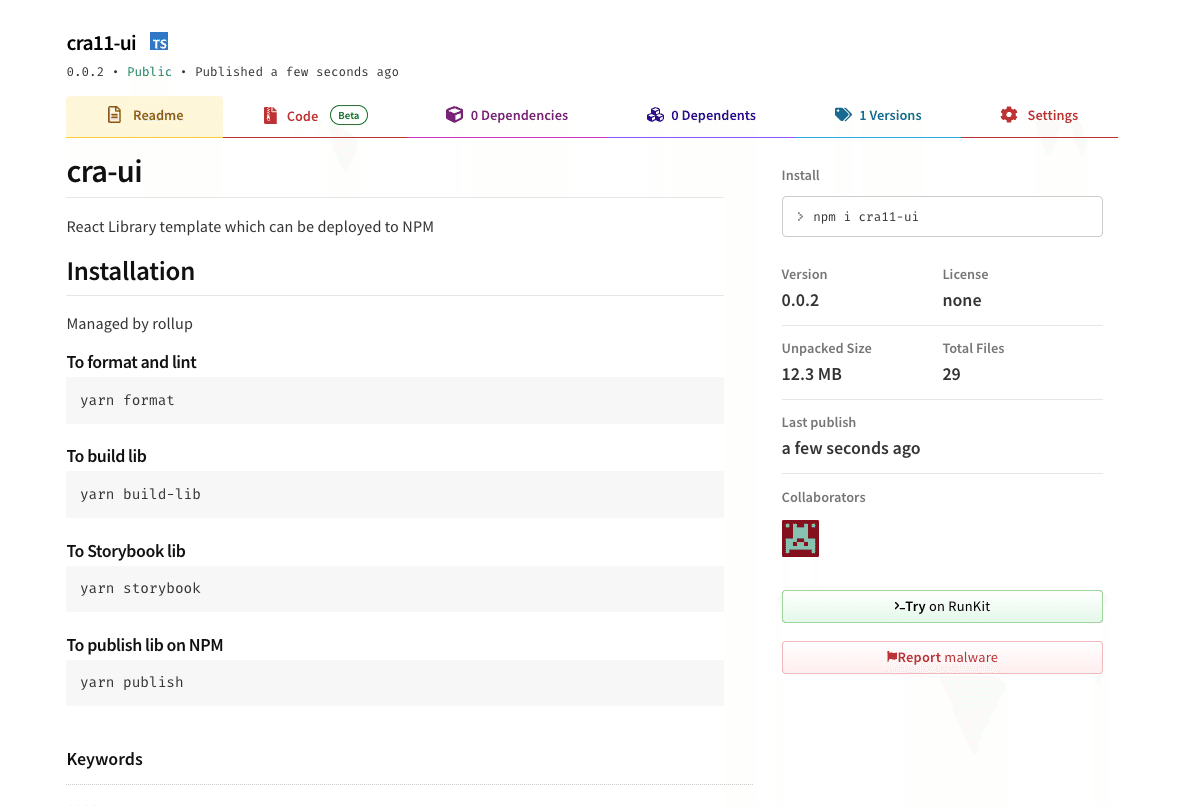Switch to the Code tab
Viewport: 1186px width, 806px height.
315,116
